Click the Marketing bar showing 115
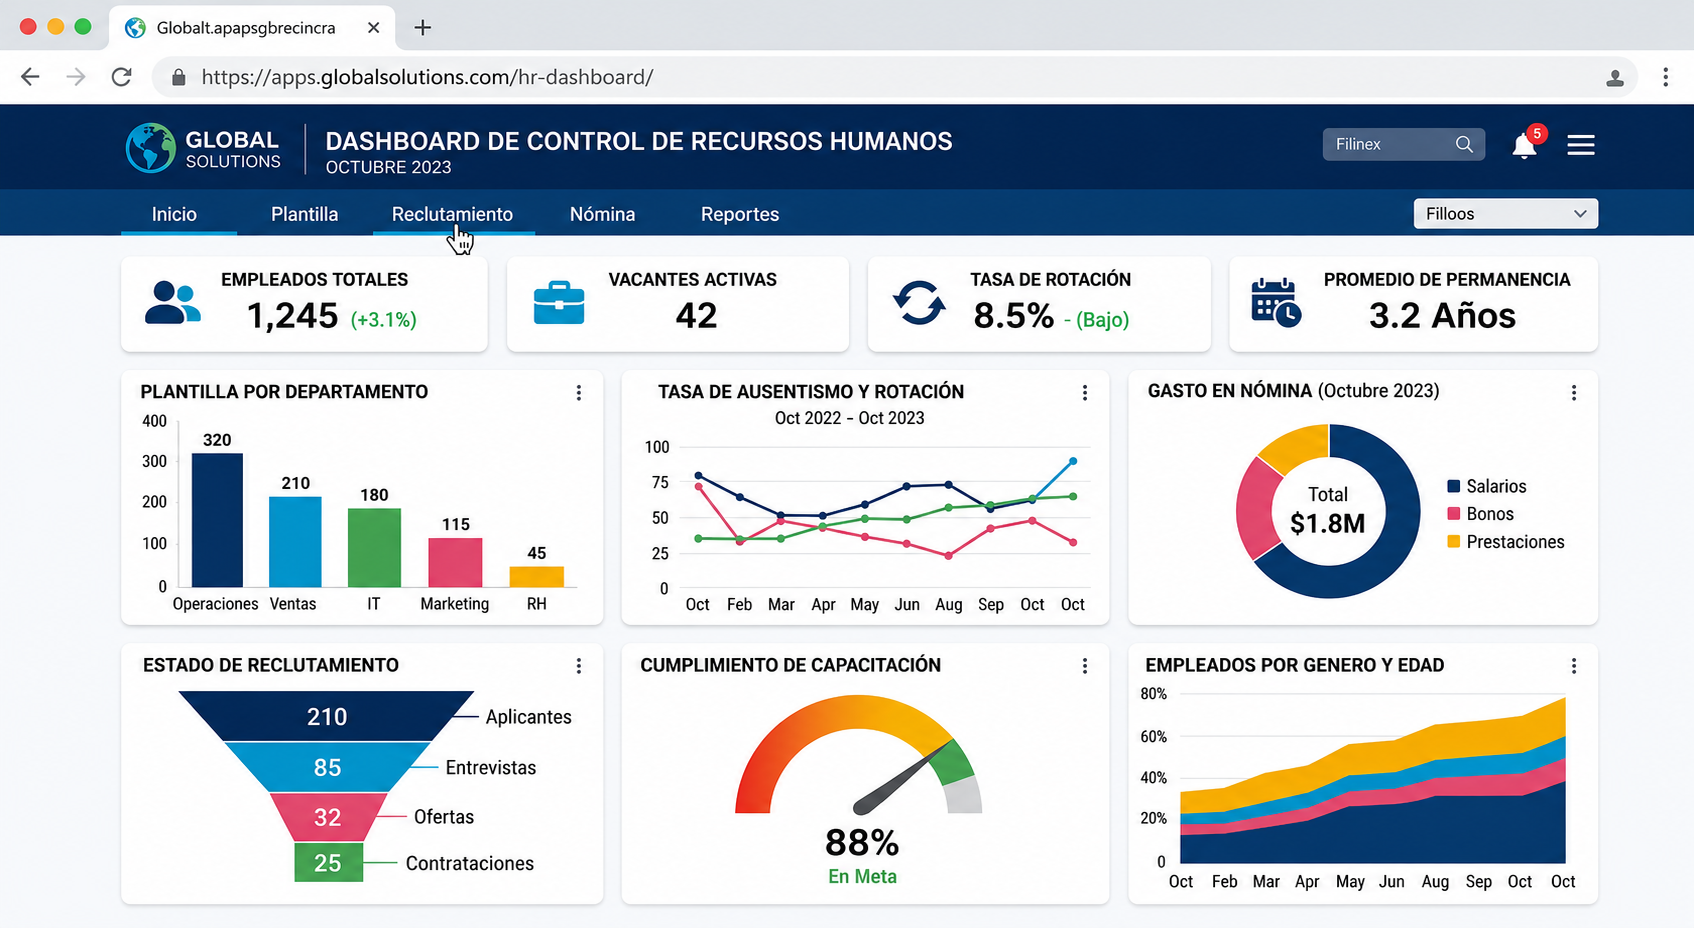 [x=455, y=562]
